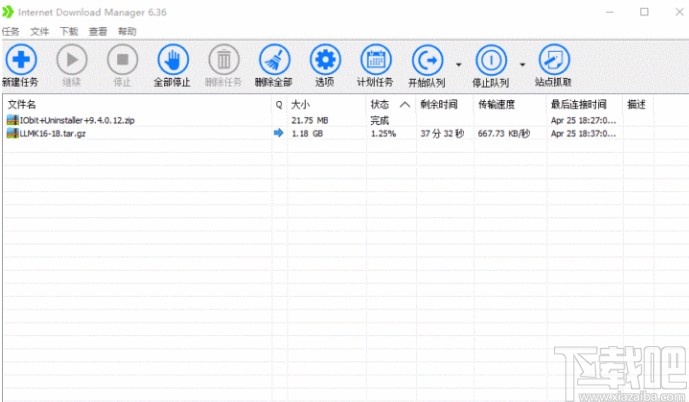
Task: Click the 新建任务 plus icon
Action: click(21, 59)
